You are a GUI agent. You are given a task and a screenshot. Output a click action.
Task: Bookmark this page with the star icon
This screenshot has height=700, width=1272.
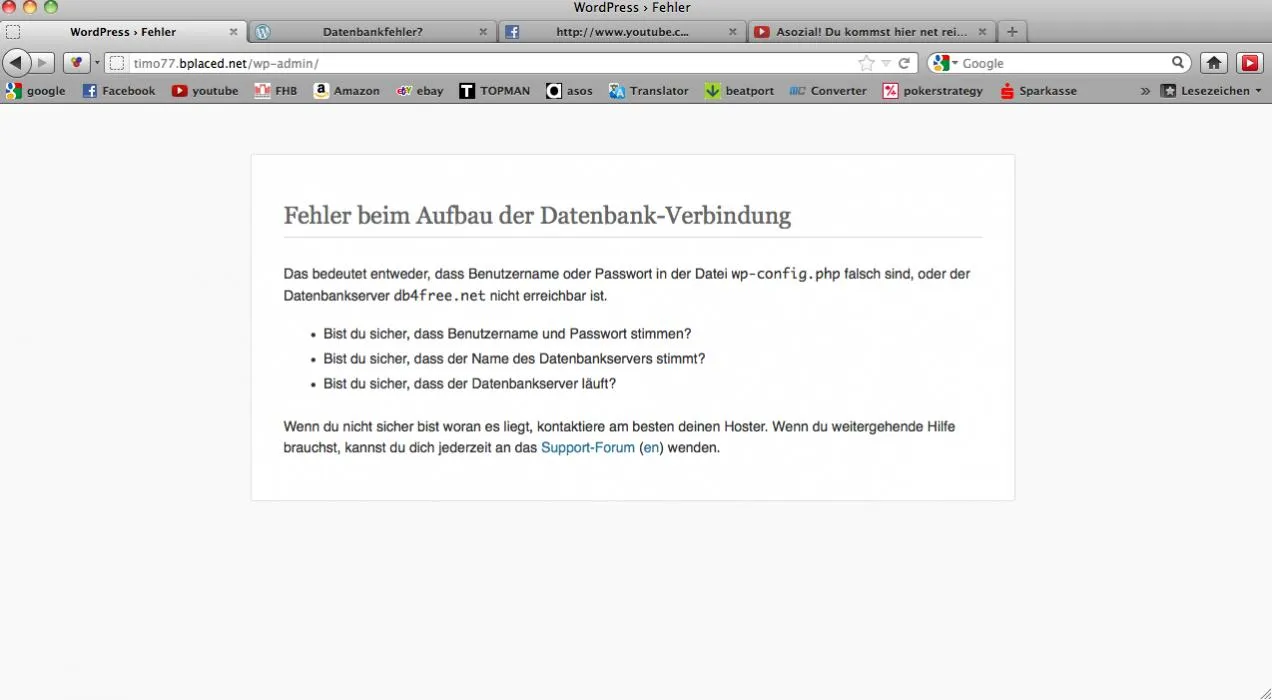866,63
